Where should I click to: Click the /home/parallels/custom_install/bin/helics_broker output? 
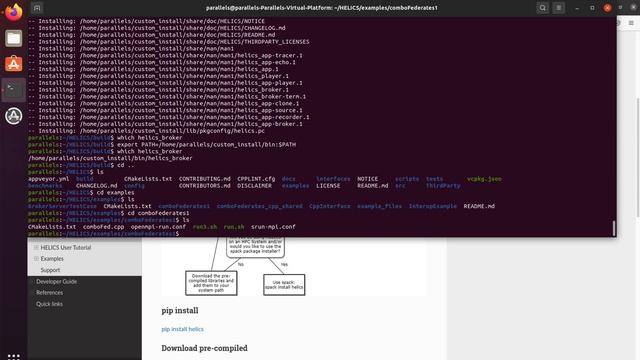pos(110,158)
